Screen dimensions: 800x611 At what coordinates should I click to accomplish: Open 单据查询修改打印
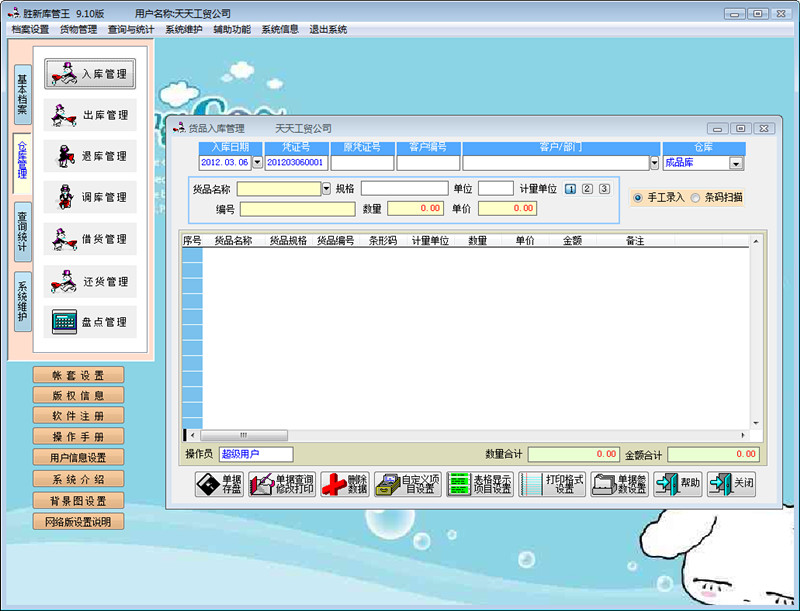click(282, 484)
